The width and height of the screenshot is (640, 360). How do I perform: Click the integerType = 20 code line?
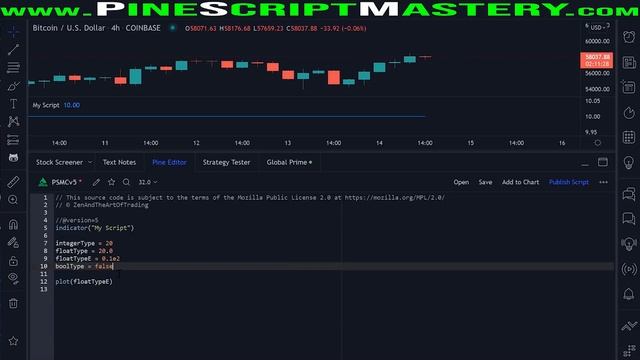point(84,243)
